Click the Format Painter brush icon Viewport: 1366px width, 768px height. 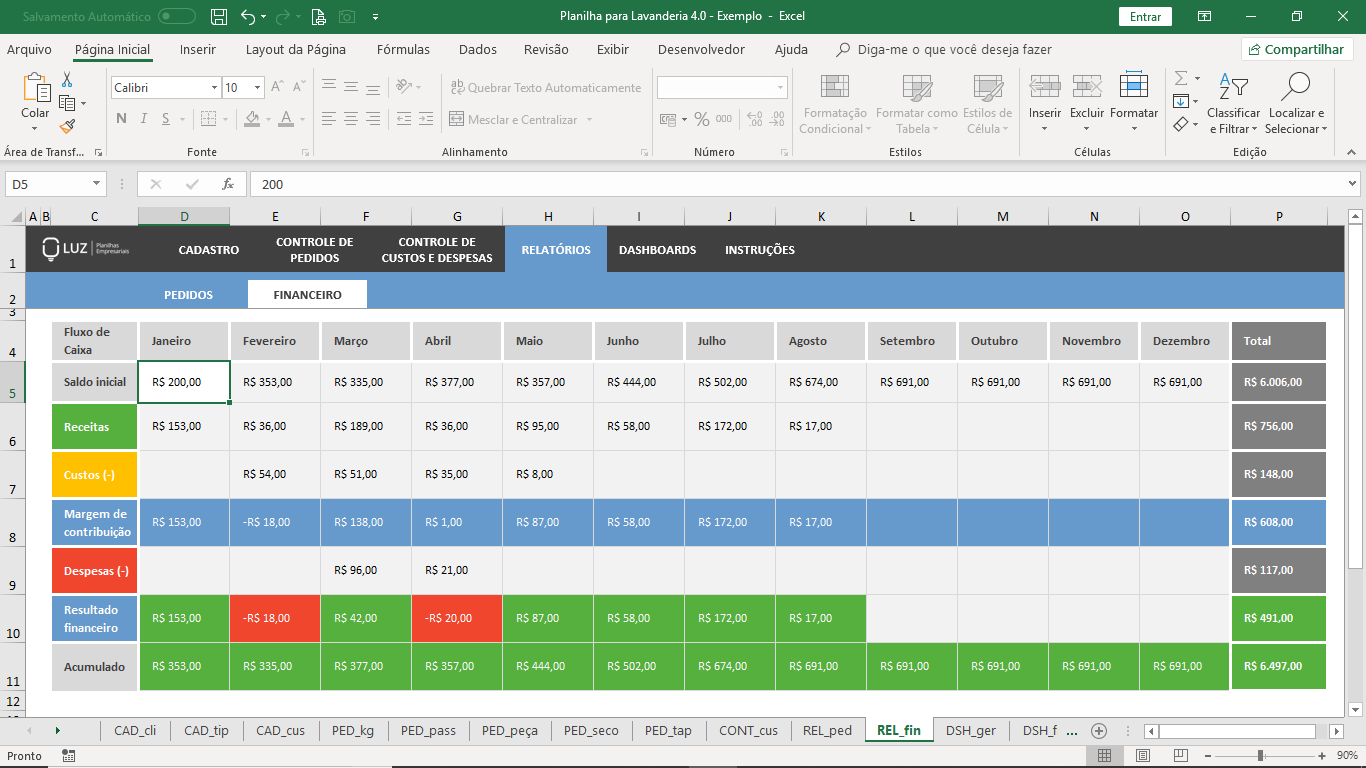(67, 127)
